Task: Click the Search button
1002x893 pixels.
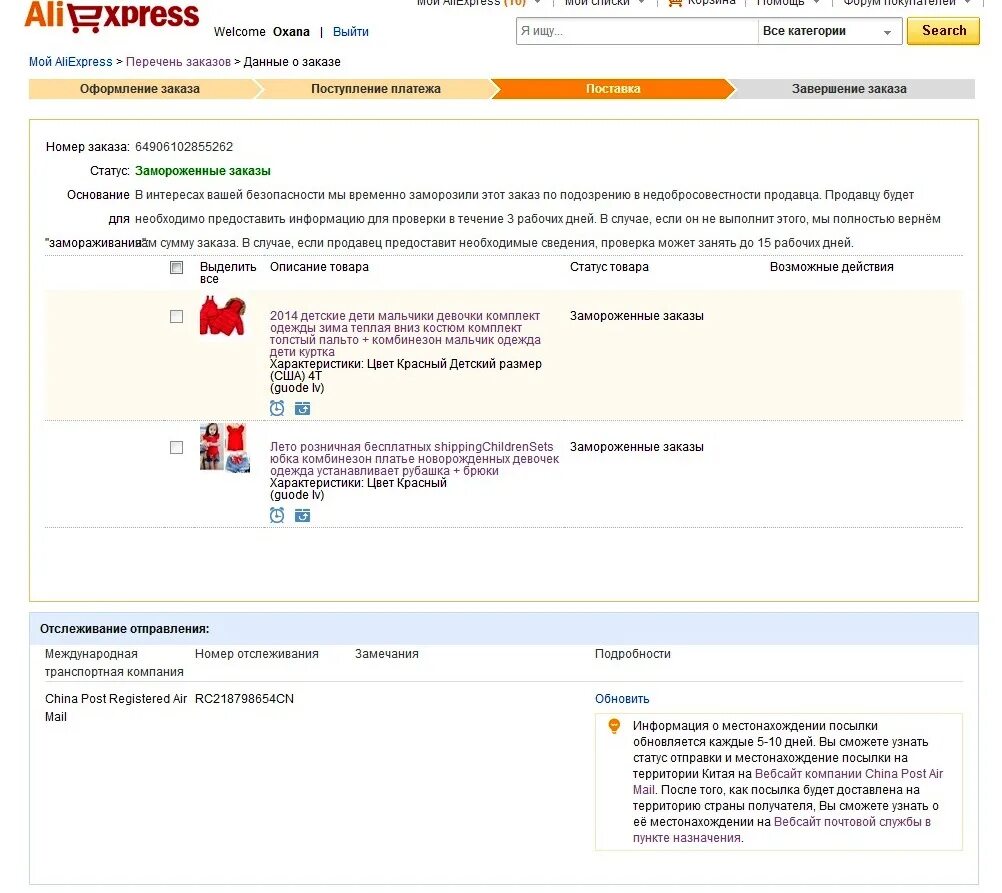Action: click(x=943, y=31)
